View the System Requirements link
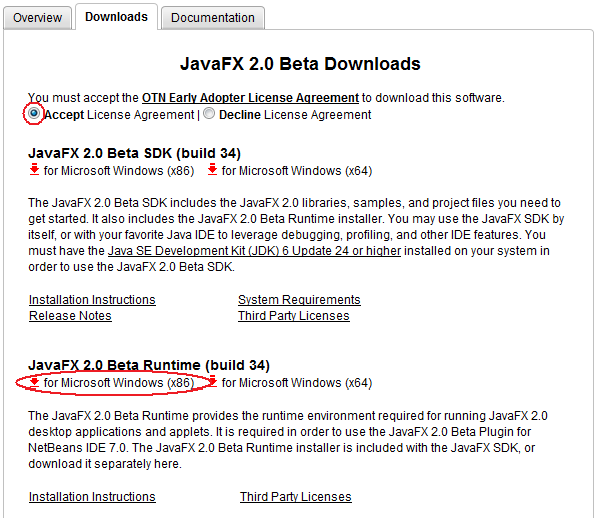 coord(299,300)
